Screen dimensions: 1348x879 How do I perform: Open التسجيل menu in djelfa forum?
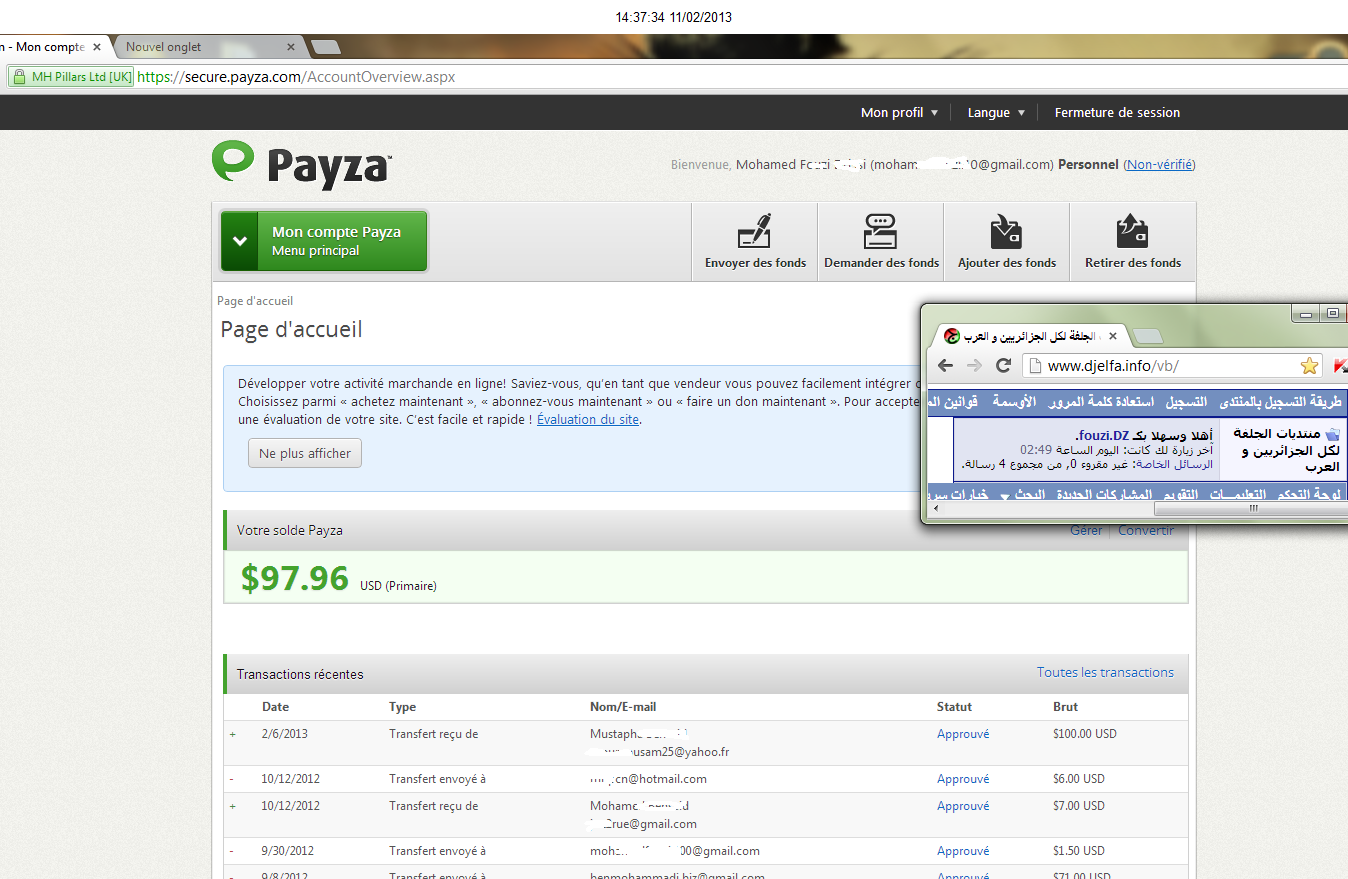click(x=1186, y=402)
